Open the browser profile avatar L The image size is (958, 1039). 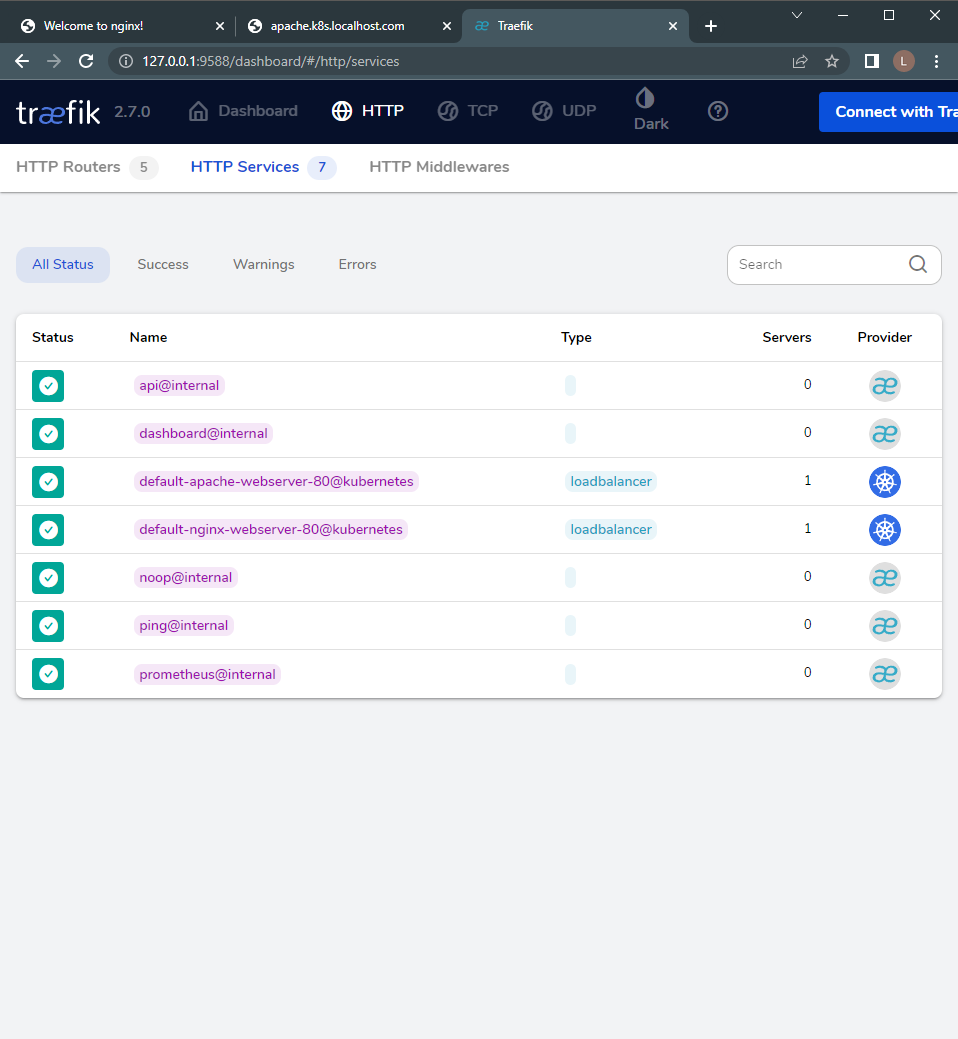point(904,62)
